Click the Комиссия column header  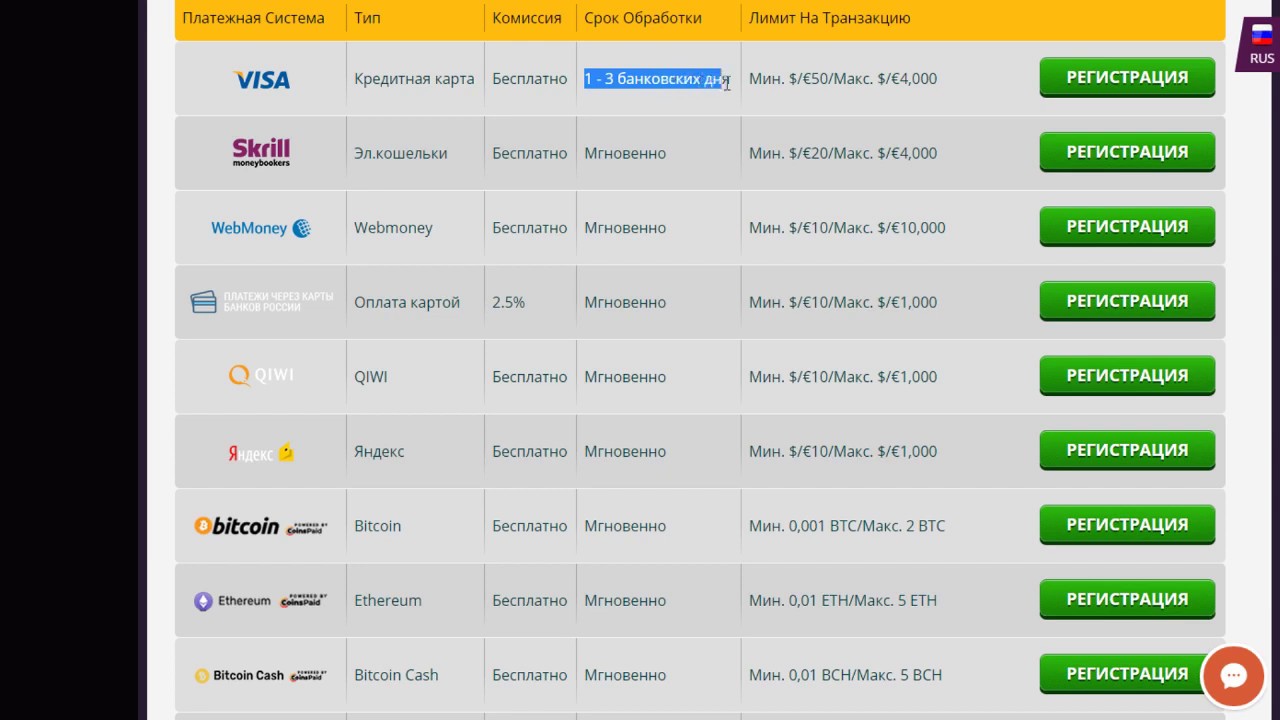coord(527,18)
